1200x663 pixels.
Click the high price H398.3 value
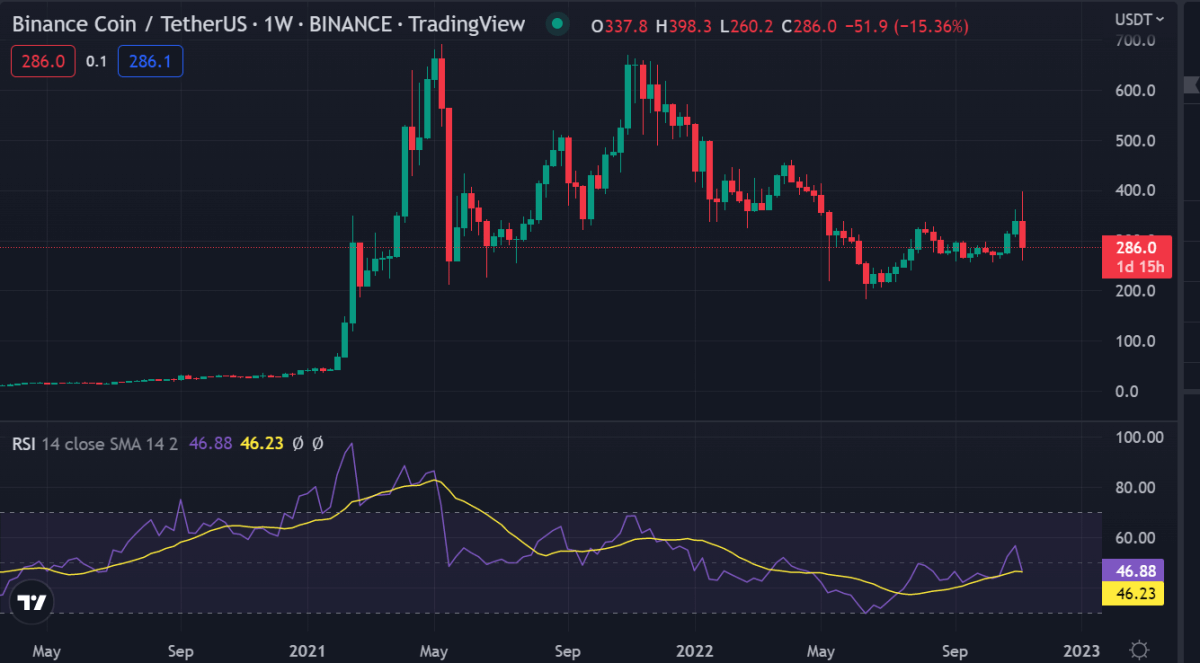click(x=684, y=27)
